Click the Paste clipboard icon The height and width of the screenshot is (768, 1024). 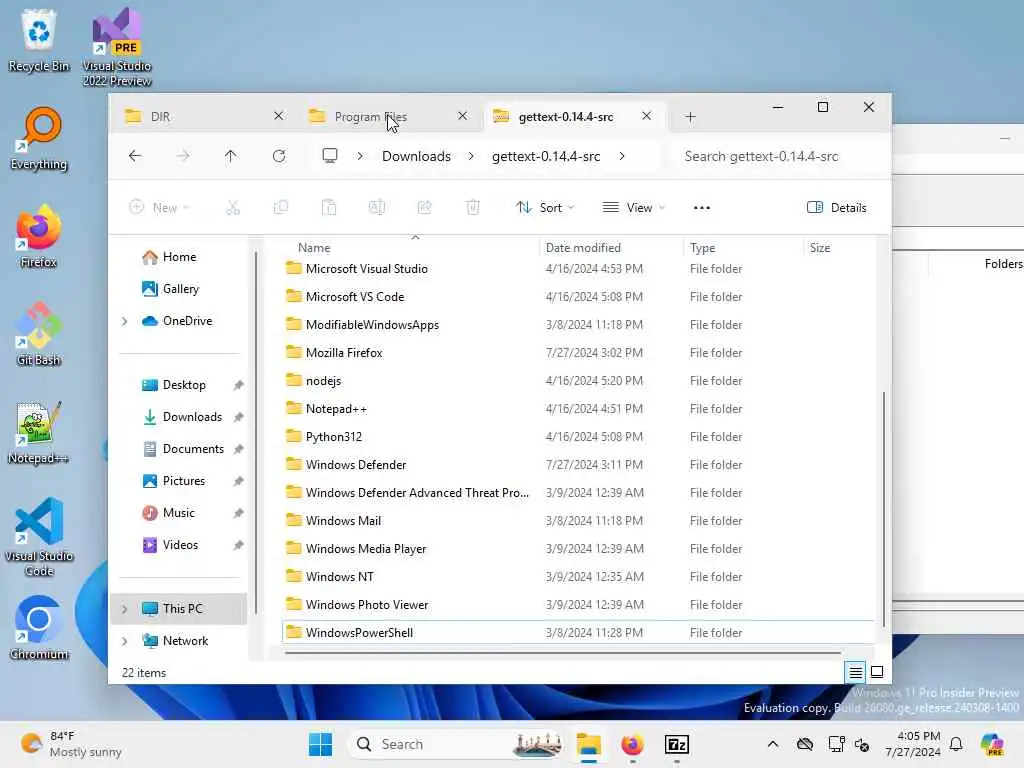click(x=329, y=208)
